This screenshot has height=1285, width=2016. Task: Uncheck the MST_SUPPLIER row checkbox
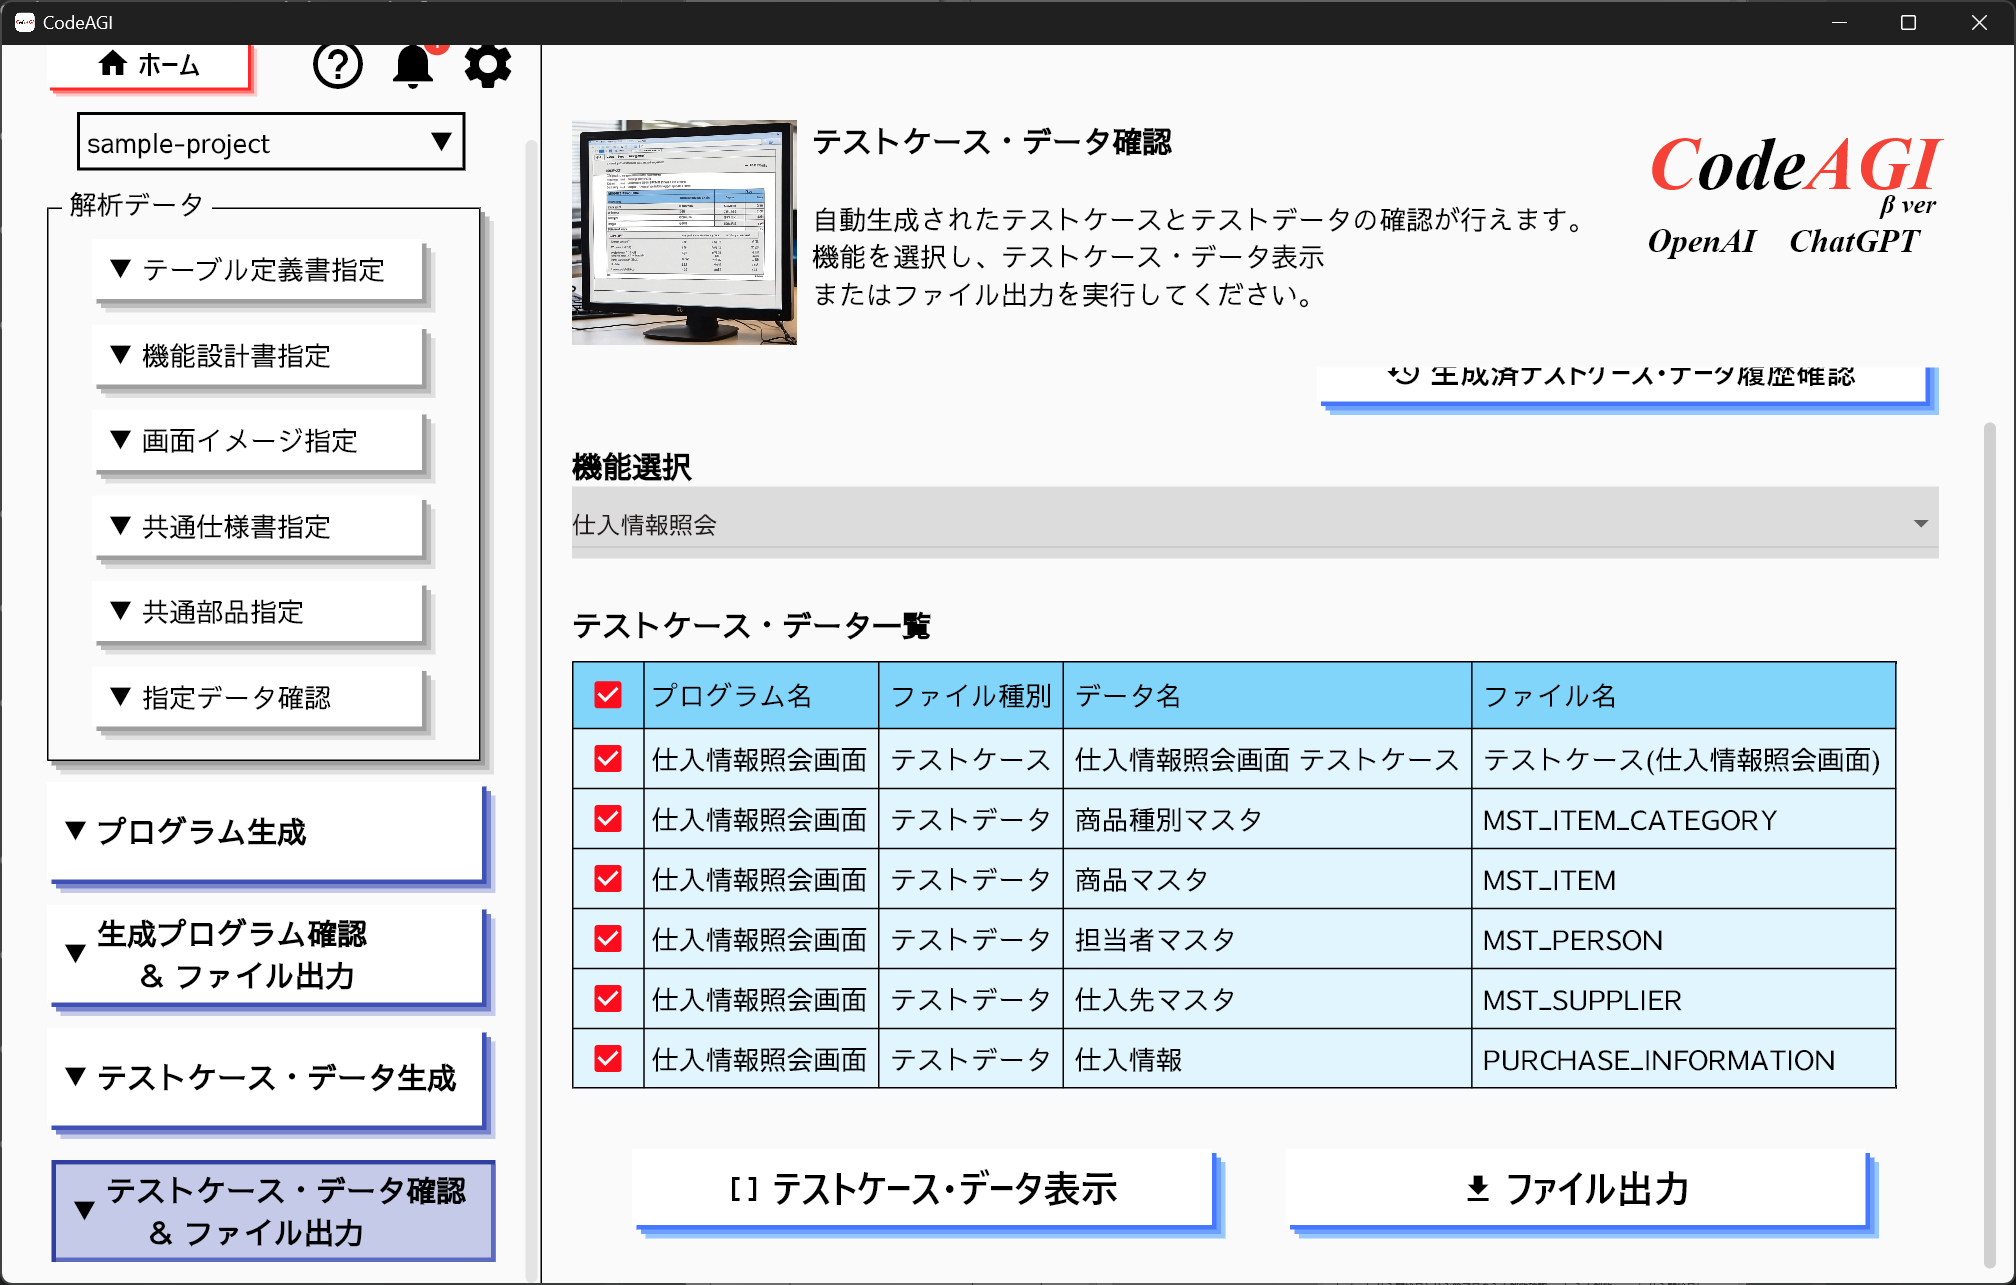click(608, 999)
